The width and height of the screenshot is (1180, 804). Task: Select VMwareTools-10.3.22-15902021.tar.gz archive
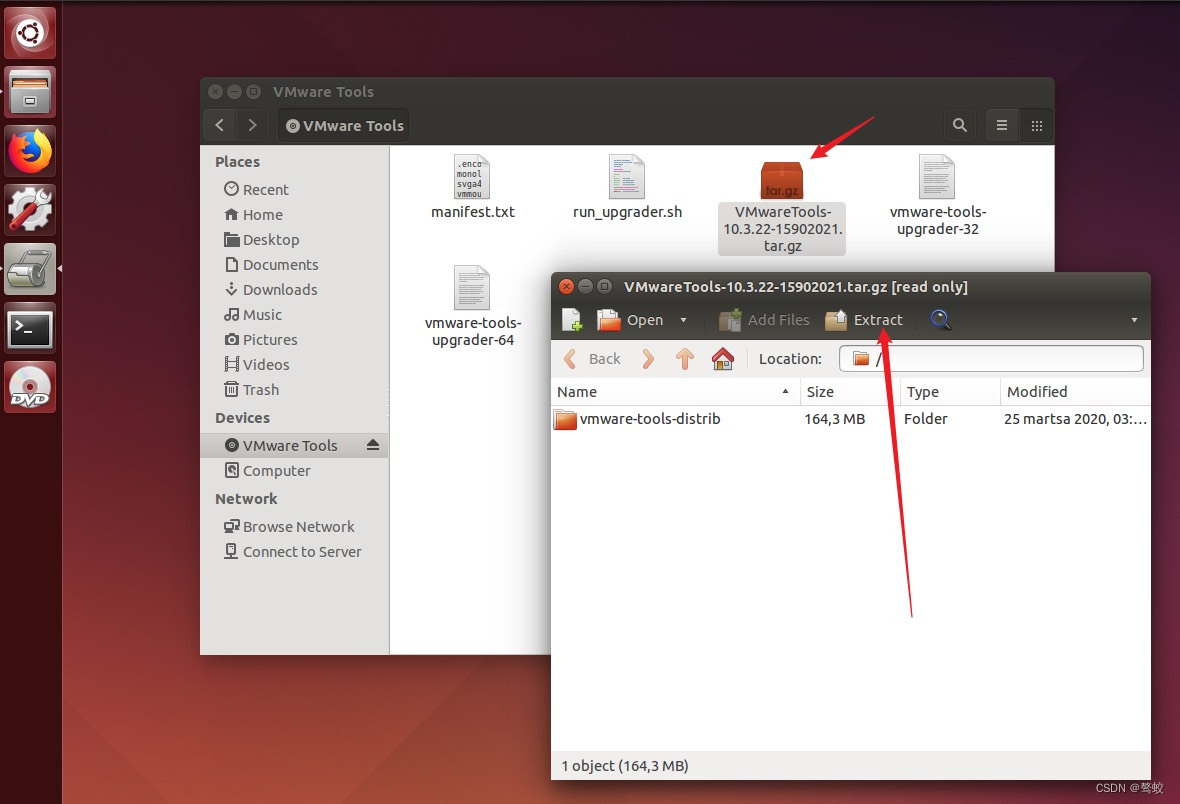[x=782, y=207]
